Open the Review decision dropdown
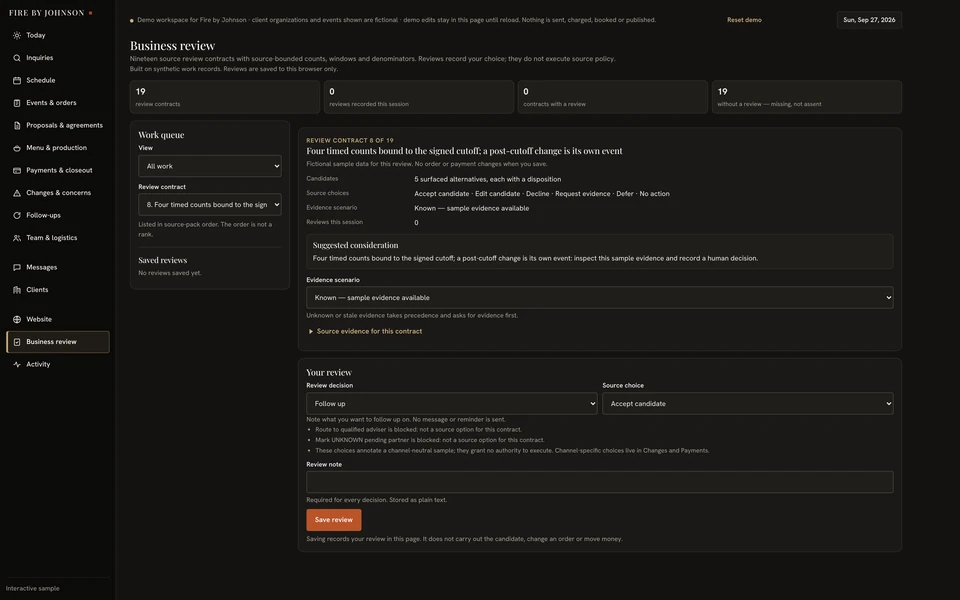The height and width of the screenshot is (600, 960). (452, 403)
